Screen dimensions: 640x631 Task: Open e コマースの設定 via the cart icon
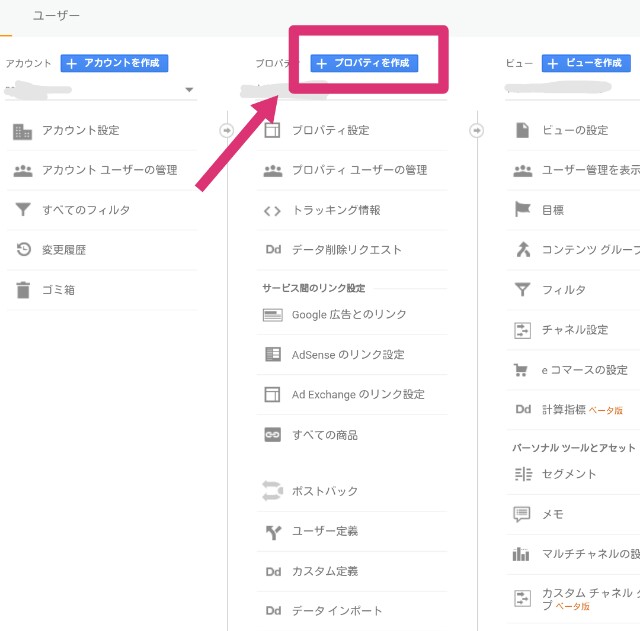click(521, 370)
